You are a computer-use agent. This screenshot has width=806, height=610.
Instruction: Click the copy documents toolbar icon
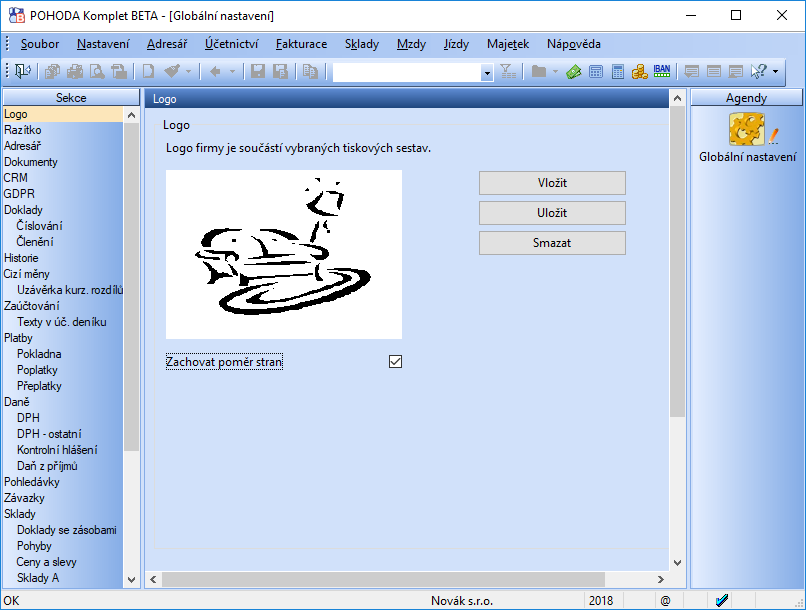[52, 71]
